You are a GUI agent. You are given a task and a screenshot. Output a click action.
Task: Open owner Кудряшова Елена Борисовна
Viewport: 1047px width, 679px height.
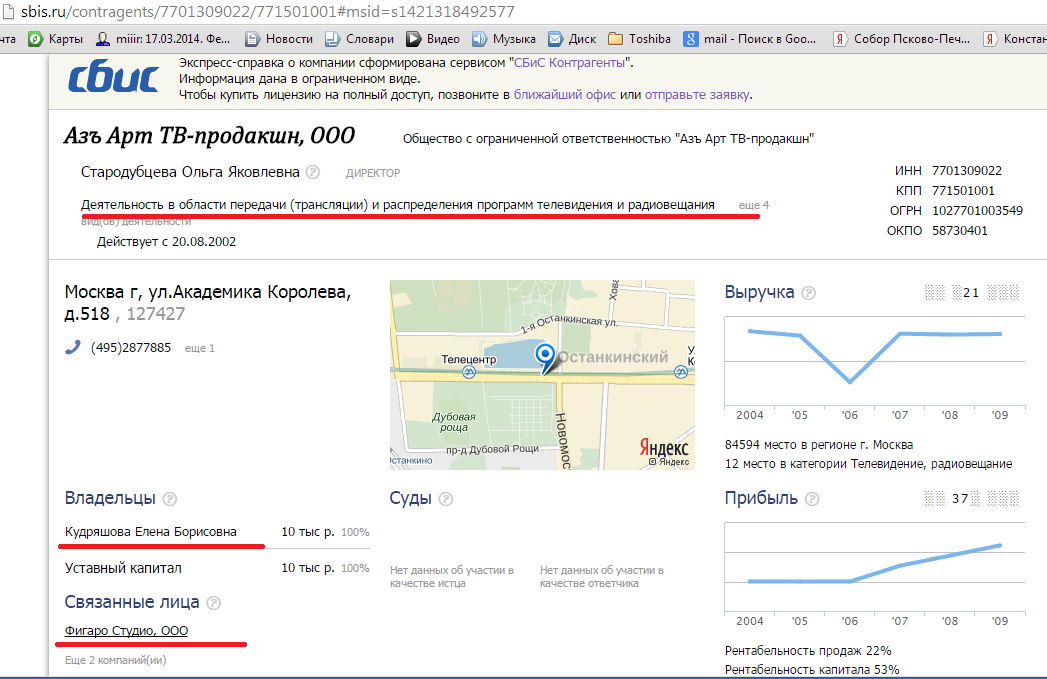click(x=151, y=532)
